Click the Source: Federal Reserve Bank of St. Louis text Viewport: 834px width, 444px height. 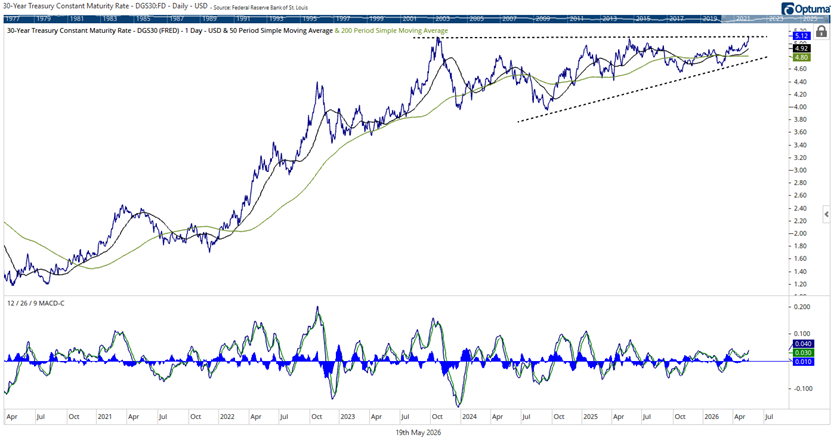tap(261, 7)
